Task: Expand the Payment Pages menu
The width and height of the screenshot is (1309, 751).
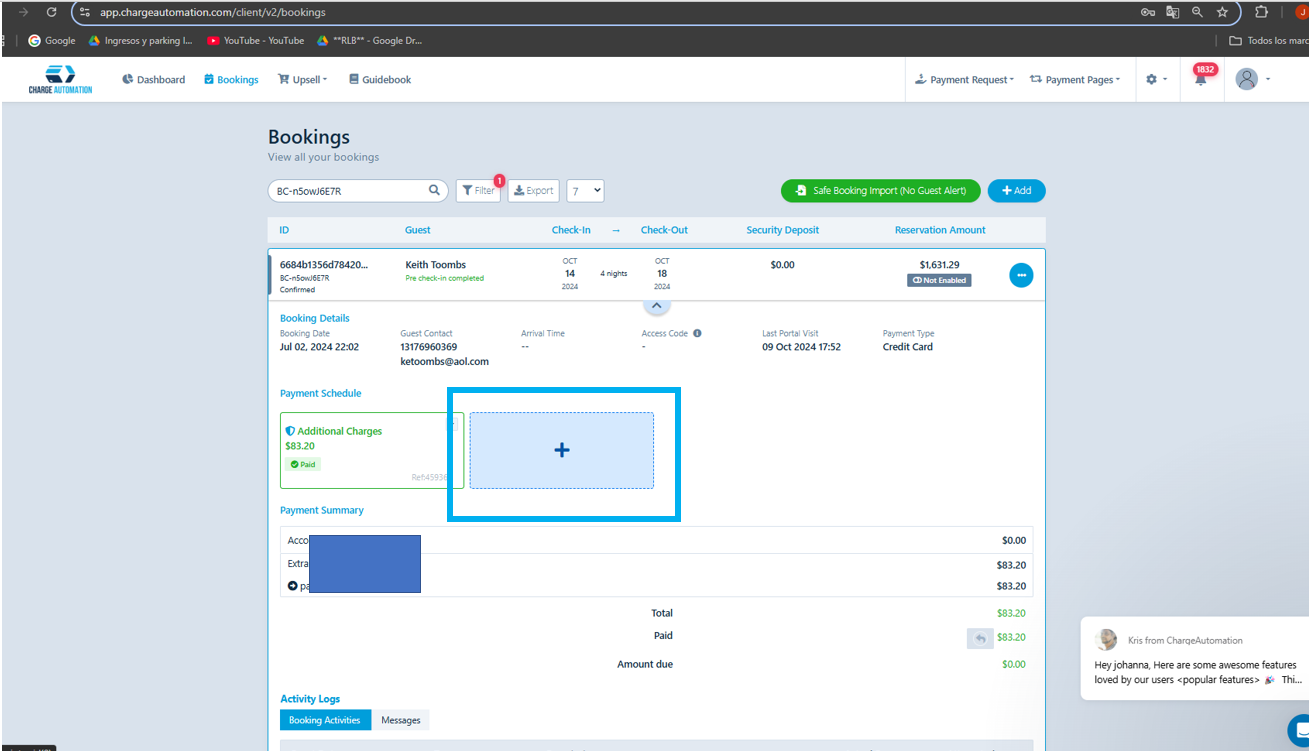Action: (x=1075, y=79)
